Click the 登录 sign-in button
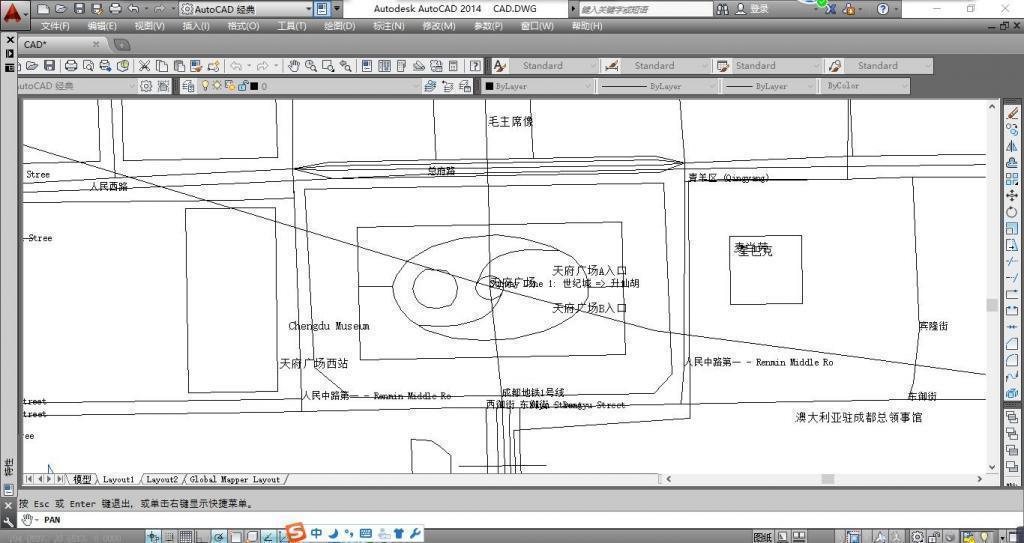Screen dimensions: 1024x543 752,9
